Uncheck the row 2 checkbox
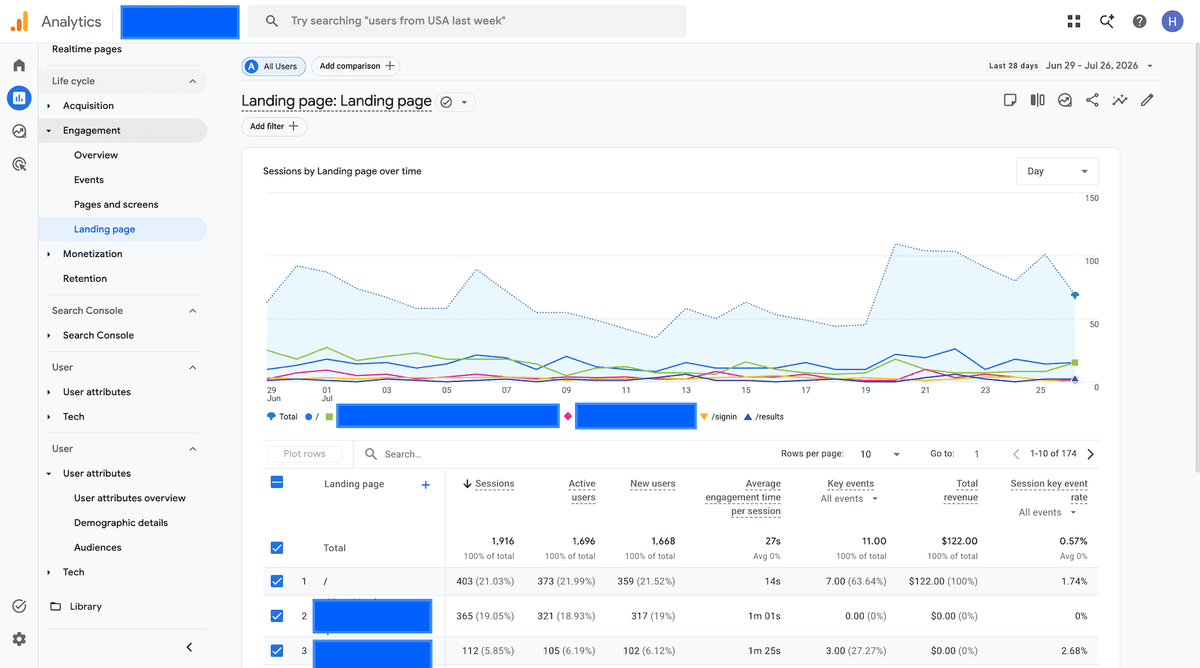The image size is (1200, 668). 277,616
